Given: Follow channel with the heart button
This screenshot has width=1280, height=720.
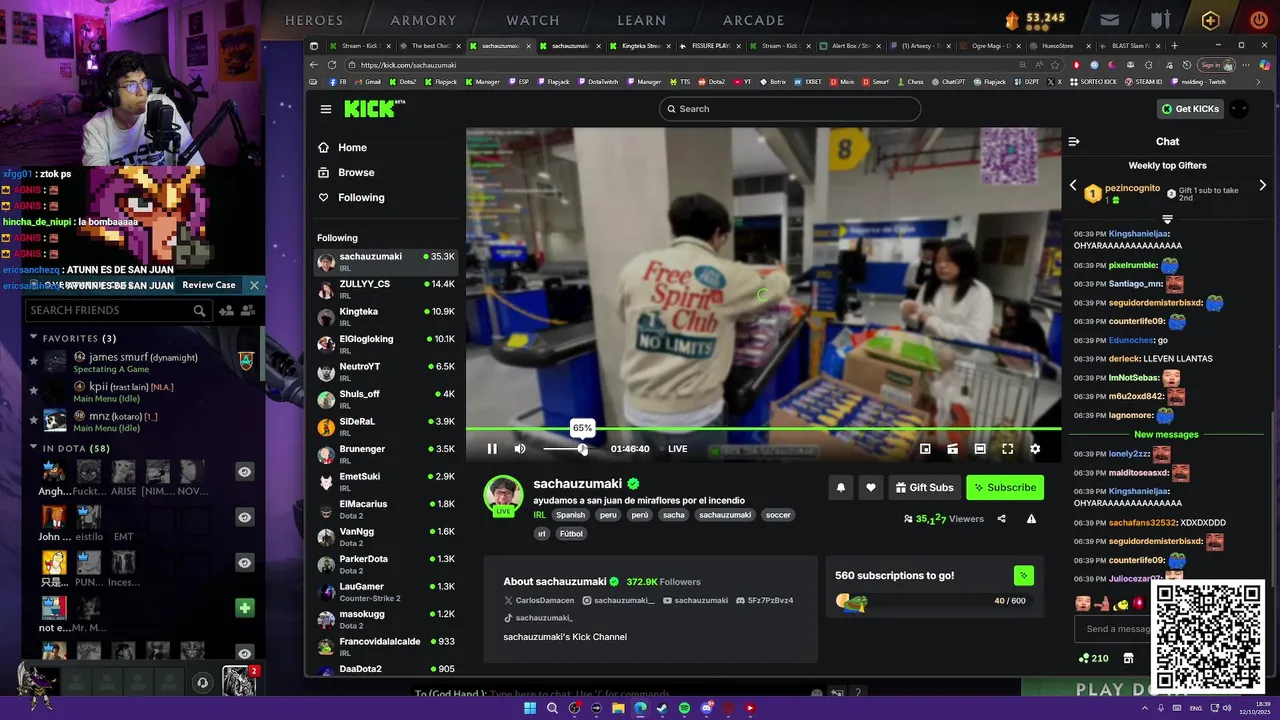Looking at the screenshot, I should pos(871,488).
